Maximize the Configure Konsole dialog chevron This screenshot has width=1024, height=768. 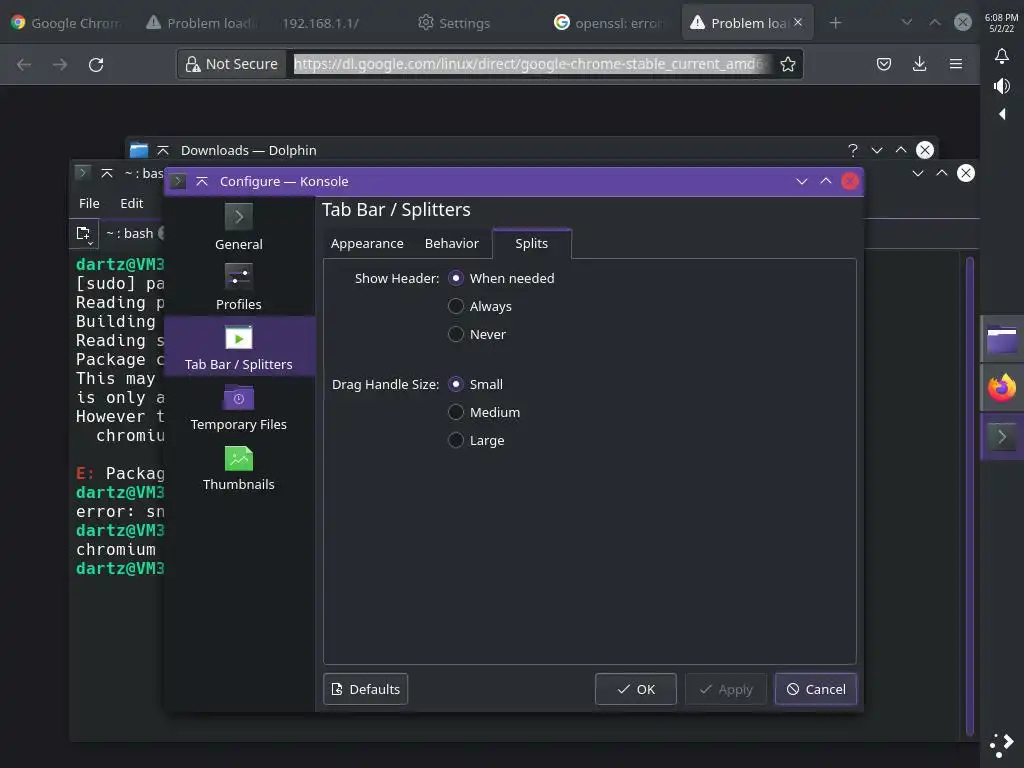[825, 181]
